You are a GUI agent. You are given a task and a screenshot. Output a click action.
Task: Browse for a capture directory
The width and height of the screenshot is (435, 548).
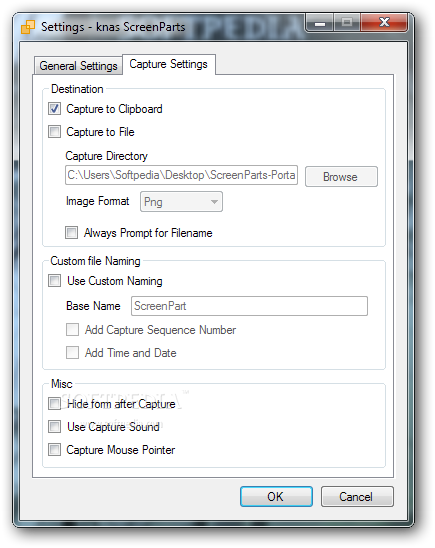coord(341,176)
